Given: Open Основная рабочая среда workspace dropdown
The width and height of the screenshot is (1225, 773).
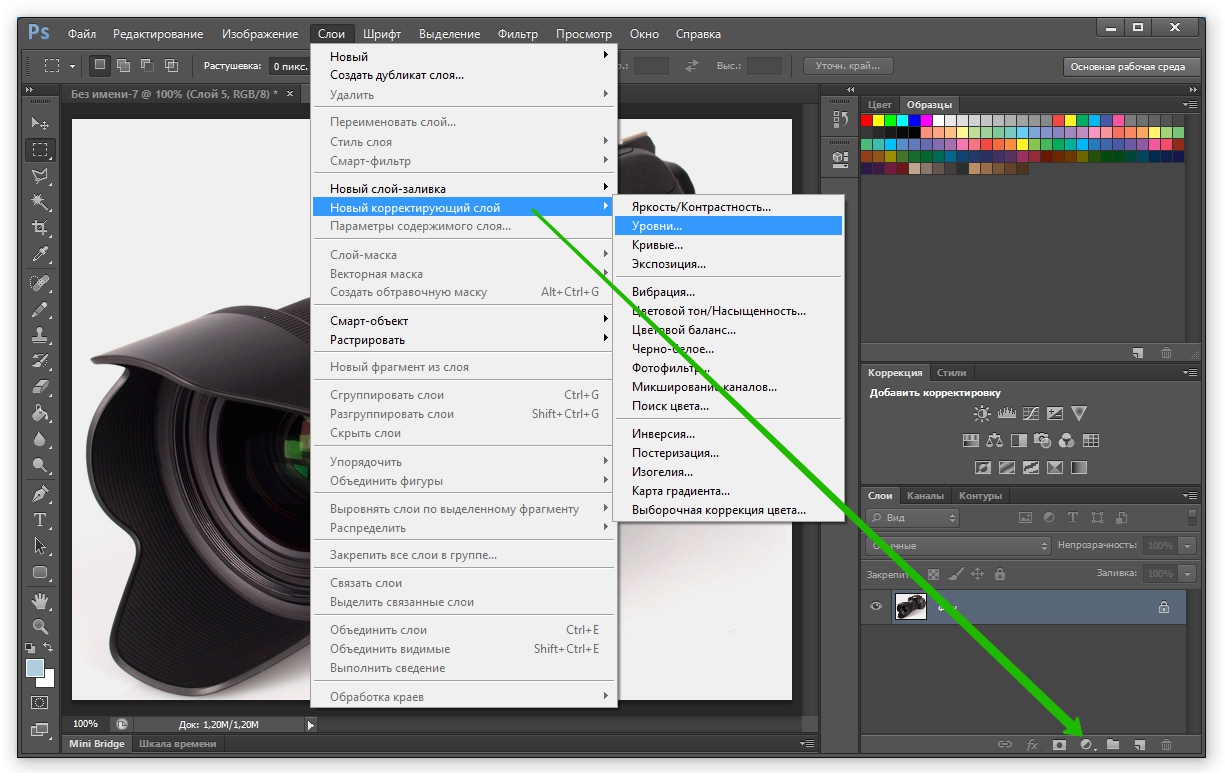Looking at the screenshot, I should [x=1131, y=67].
